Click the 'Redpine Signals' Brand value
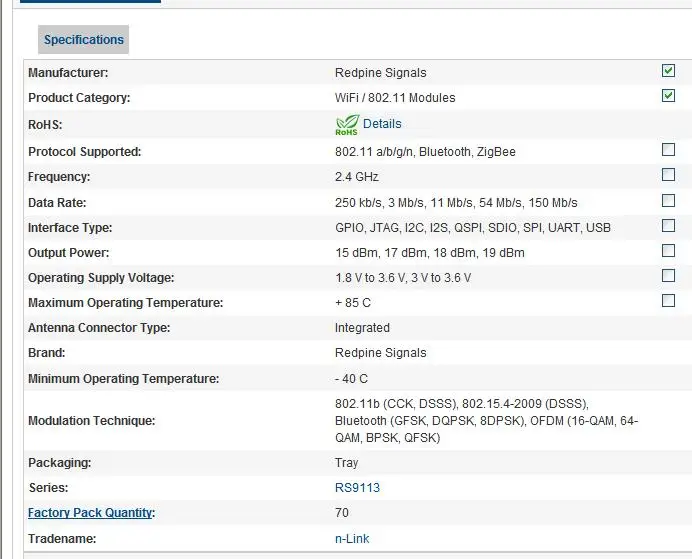Screen dimensions: 692x559 [380, 353]
